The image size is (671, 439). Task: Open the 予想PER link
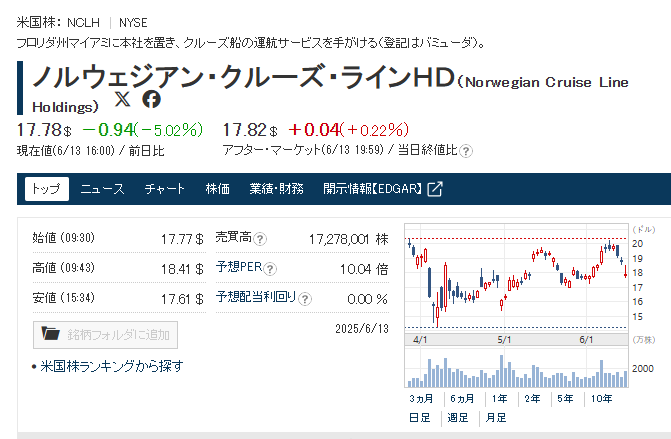click(x=239, y=267)
